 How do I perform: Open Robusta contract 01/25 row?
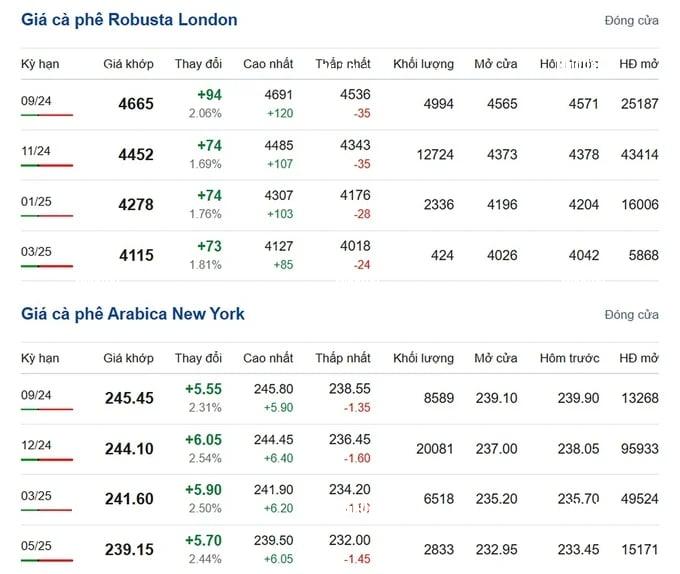(340, 205)
